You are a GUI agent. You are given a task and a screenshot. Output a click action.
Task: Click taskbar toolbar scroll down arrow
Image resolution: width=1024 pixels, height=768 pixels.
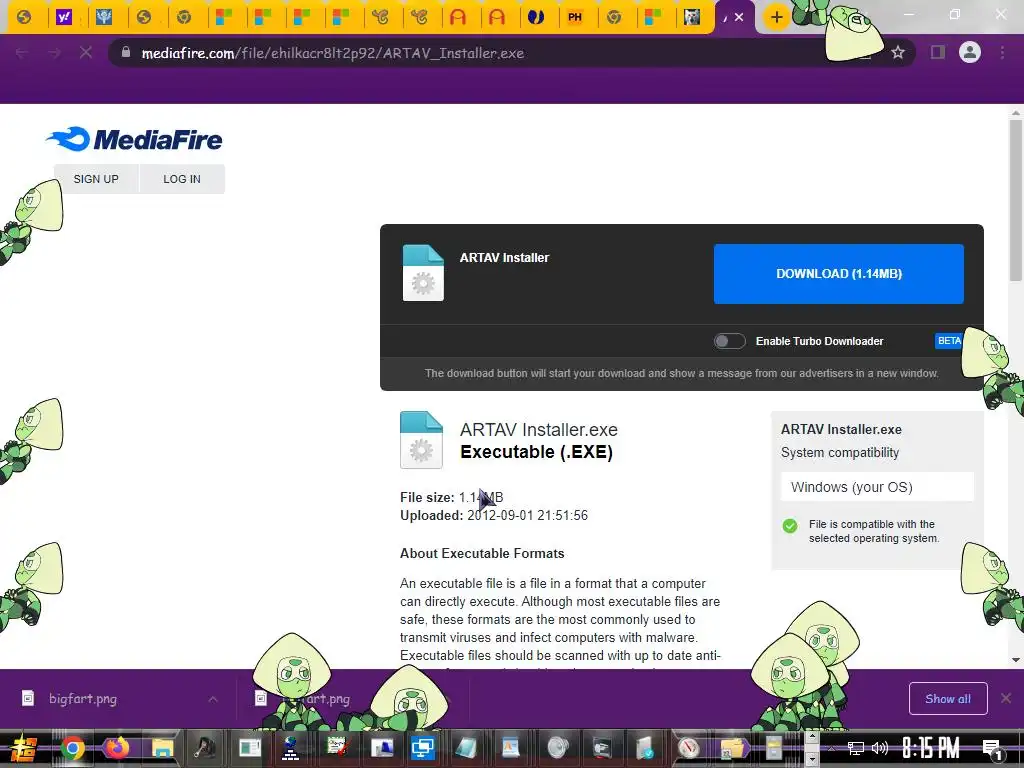click(812, 759)
